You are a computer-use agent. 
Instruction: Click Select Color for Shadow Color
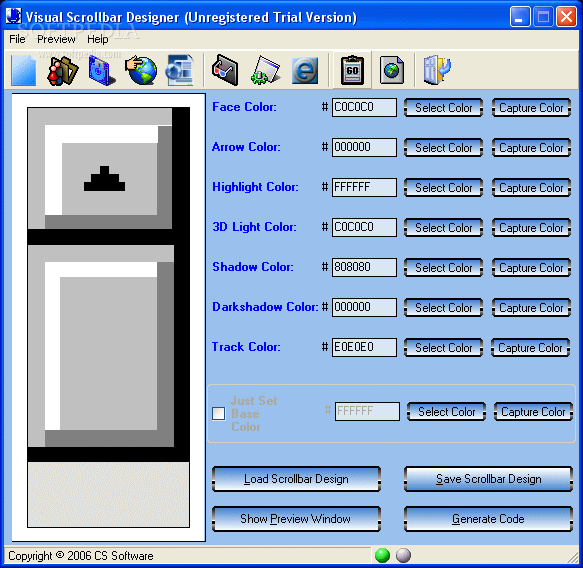click(443, 268)
